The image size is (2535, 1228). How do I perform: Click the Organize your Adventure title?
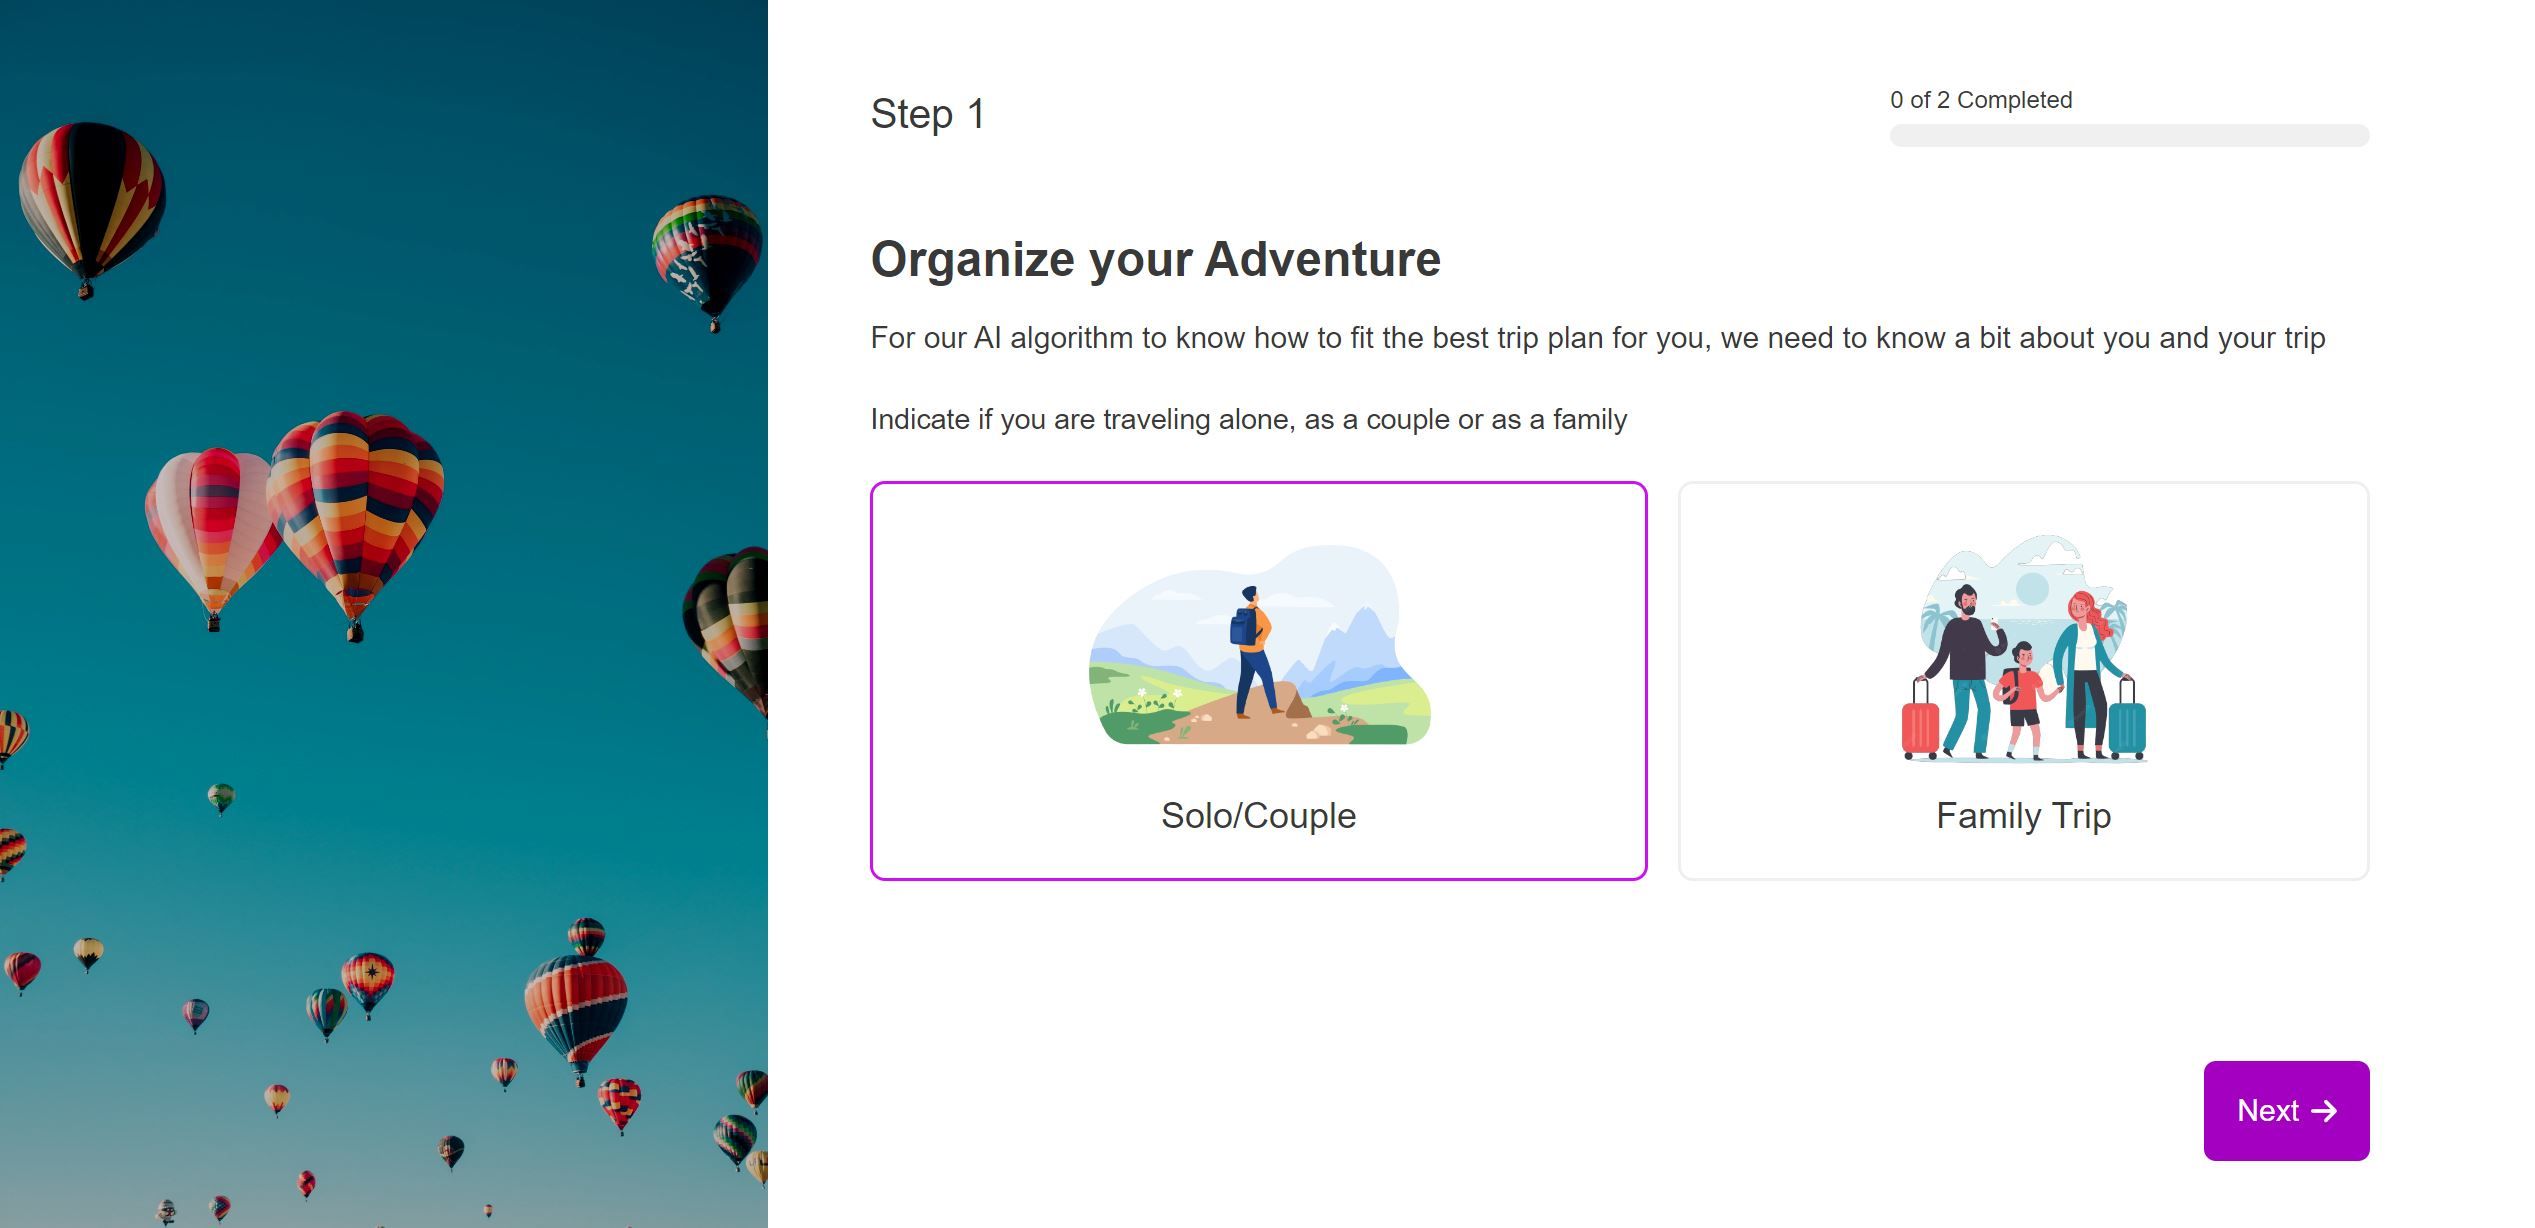(1155, 258)
